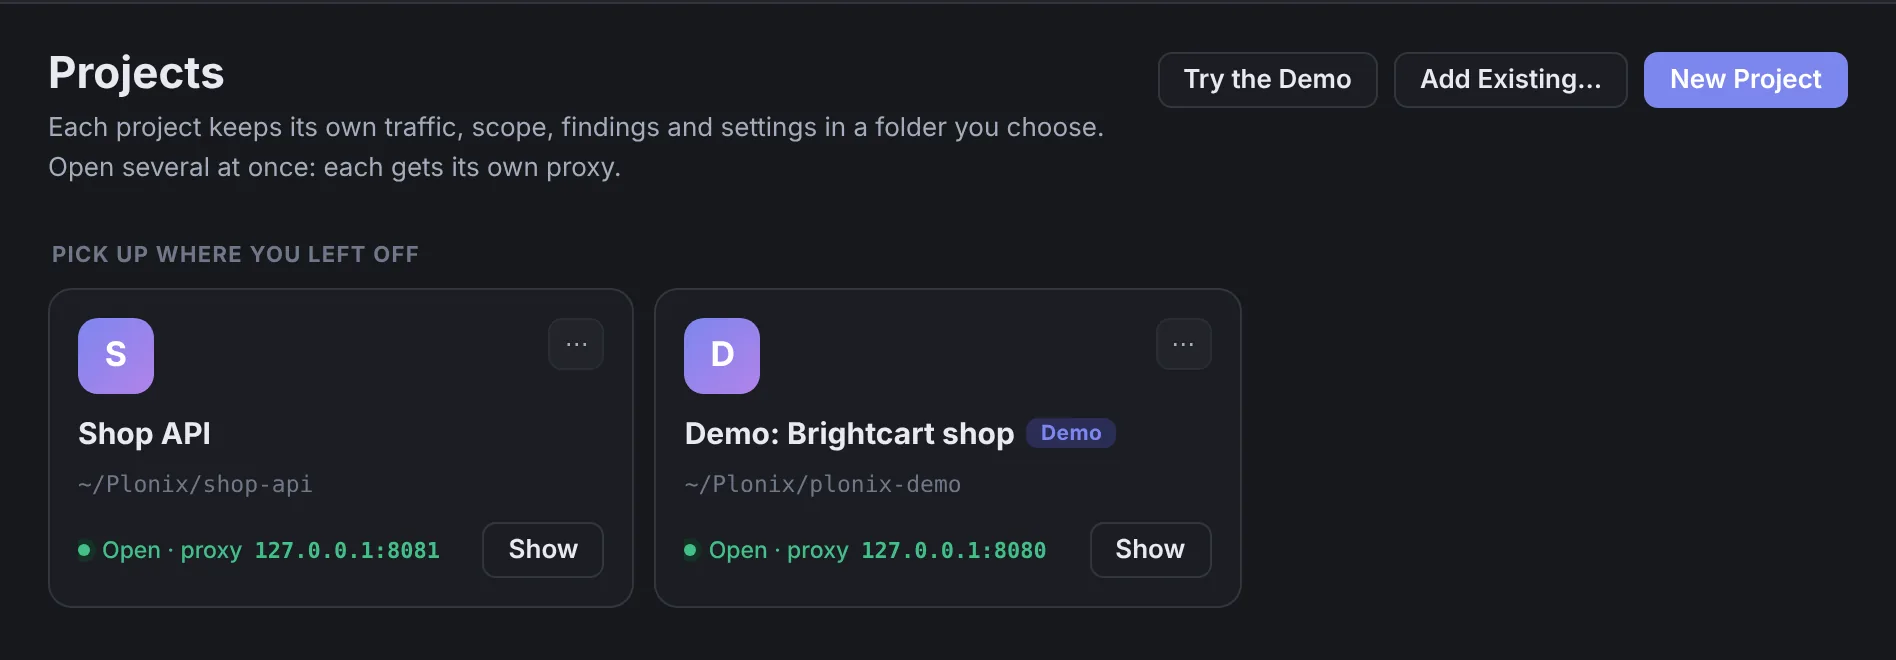Show the Demo: Brightcart shop project
This screenshot has width=1896, height=660.
tap(1150, 550)
